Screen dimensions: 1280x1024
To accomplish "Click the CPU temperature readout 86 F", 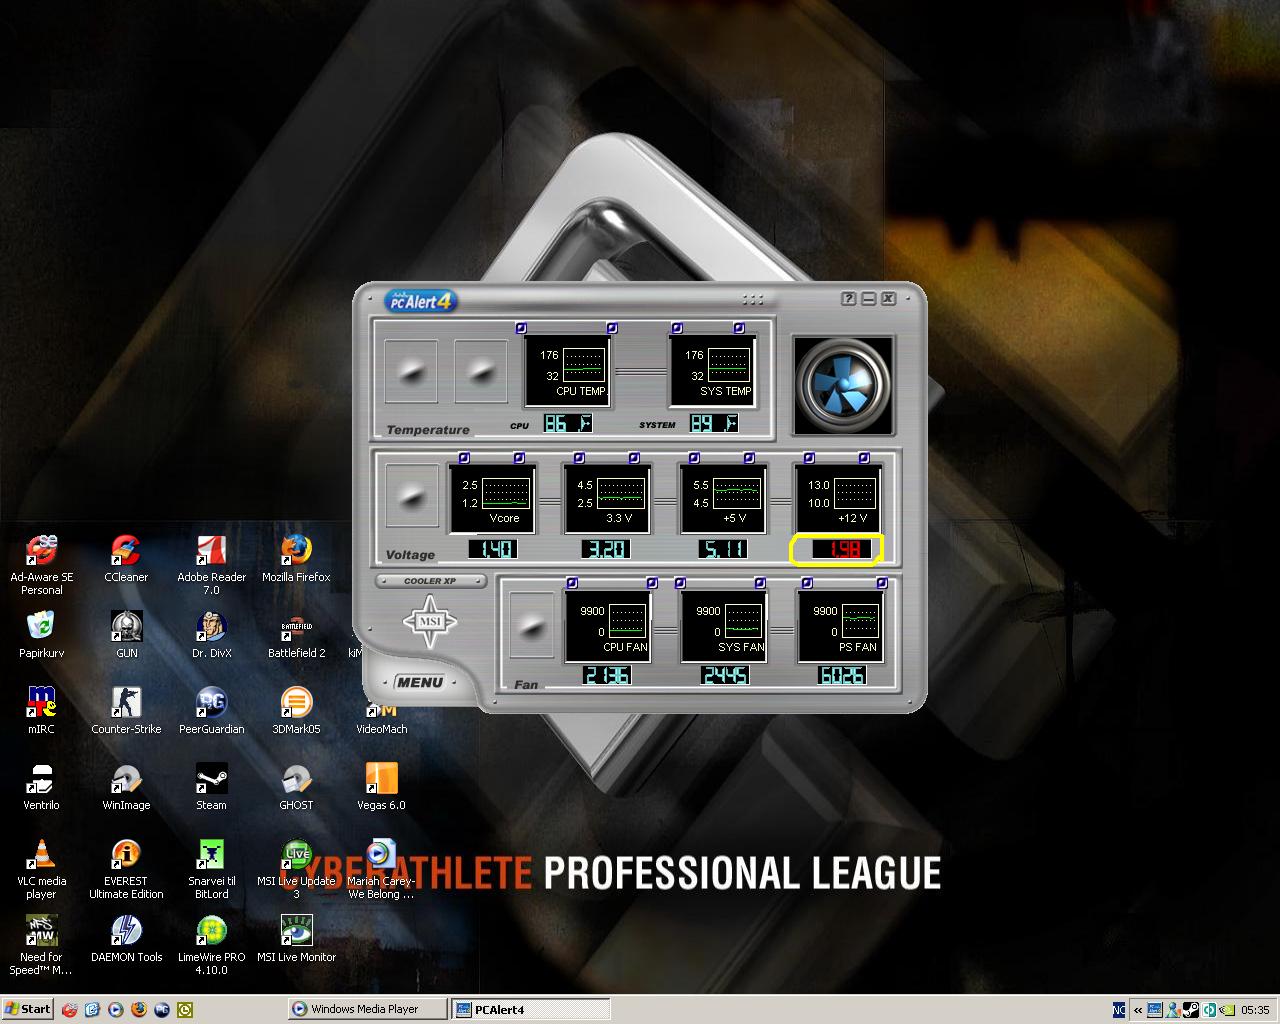I will click(x=567, y=424).
